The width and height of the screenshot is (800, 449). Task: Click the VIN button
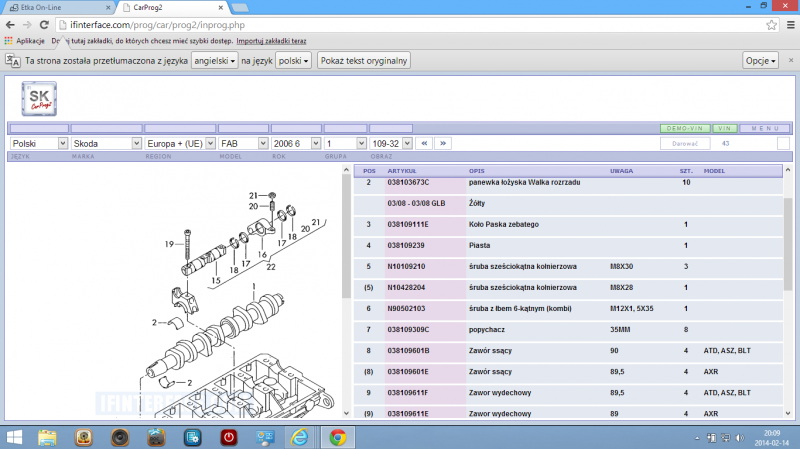tap(725, 128)
